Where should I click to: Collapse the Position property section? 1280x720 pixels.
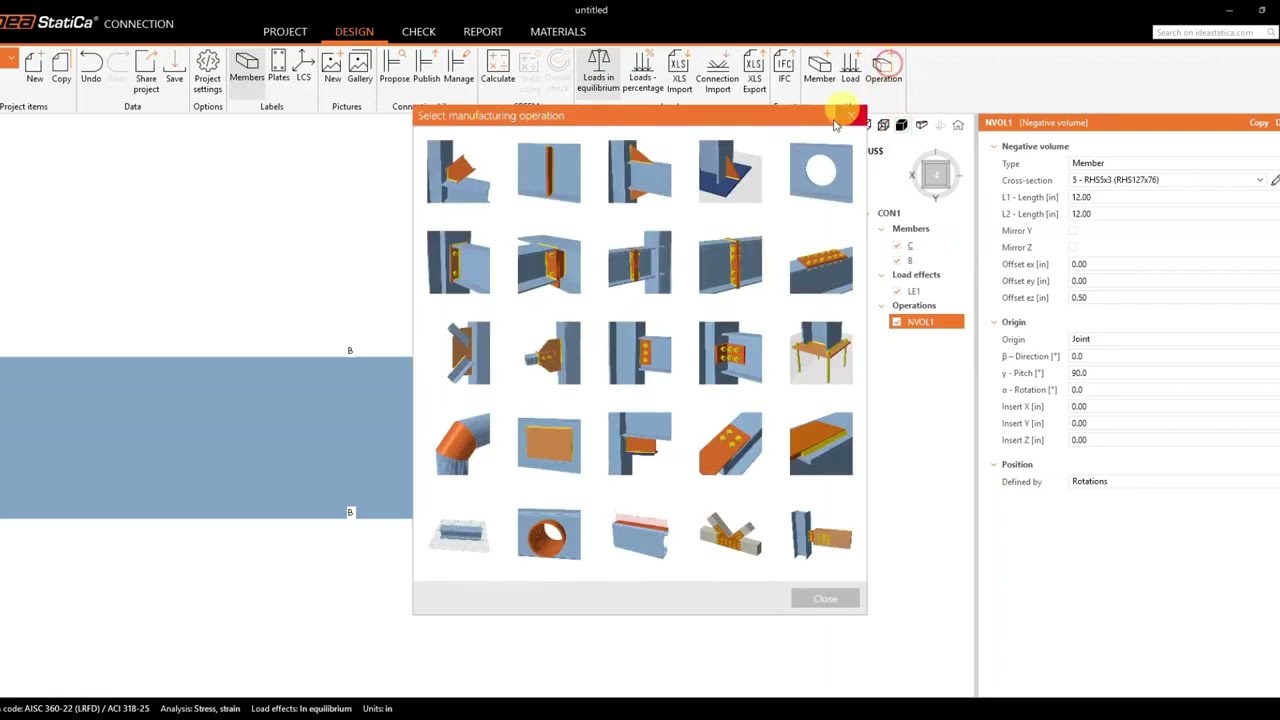994,465
